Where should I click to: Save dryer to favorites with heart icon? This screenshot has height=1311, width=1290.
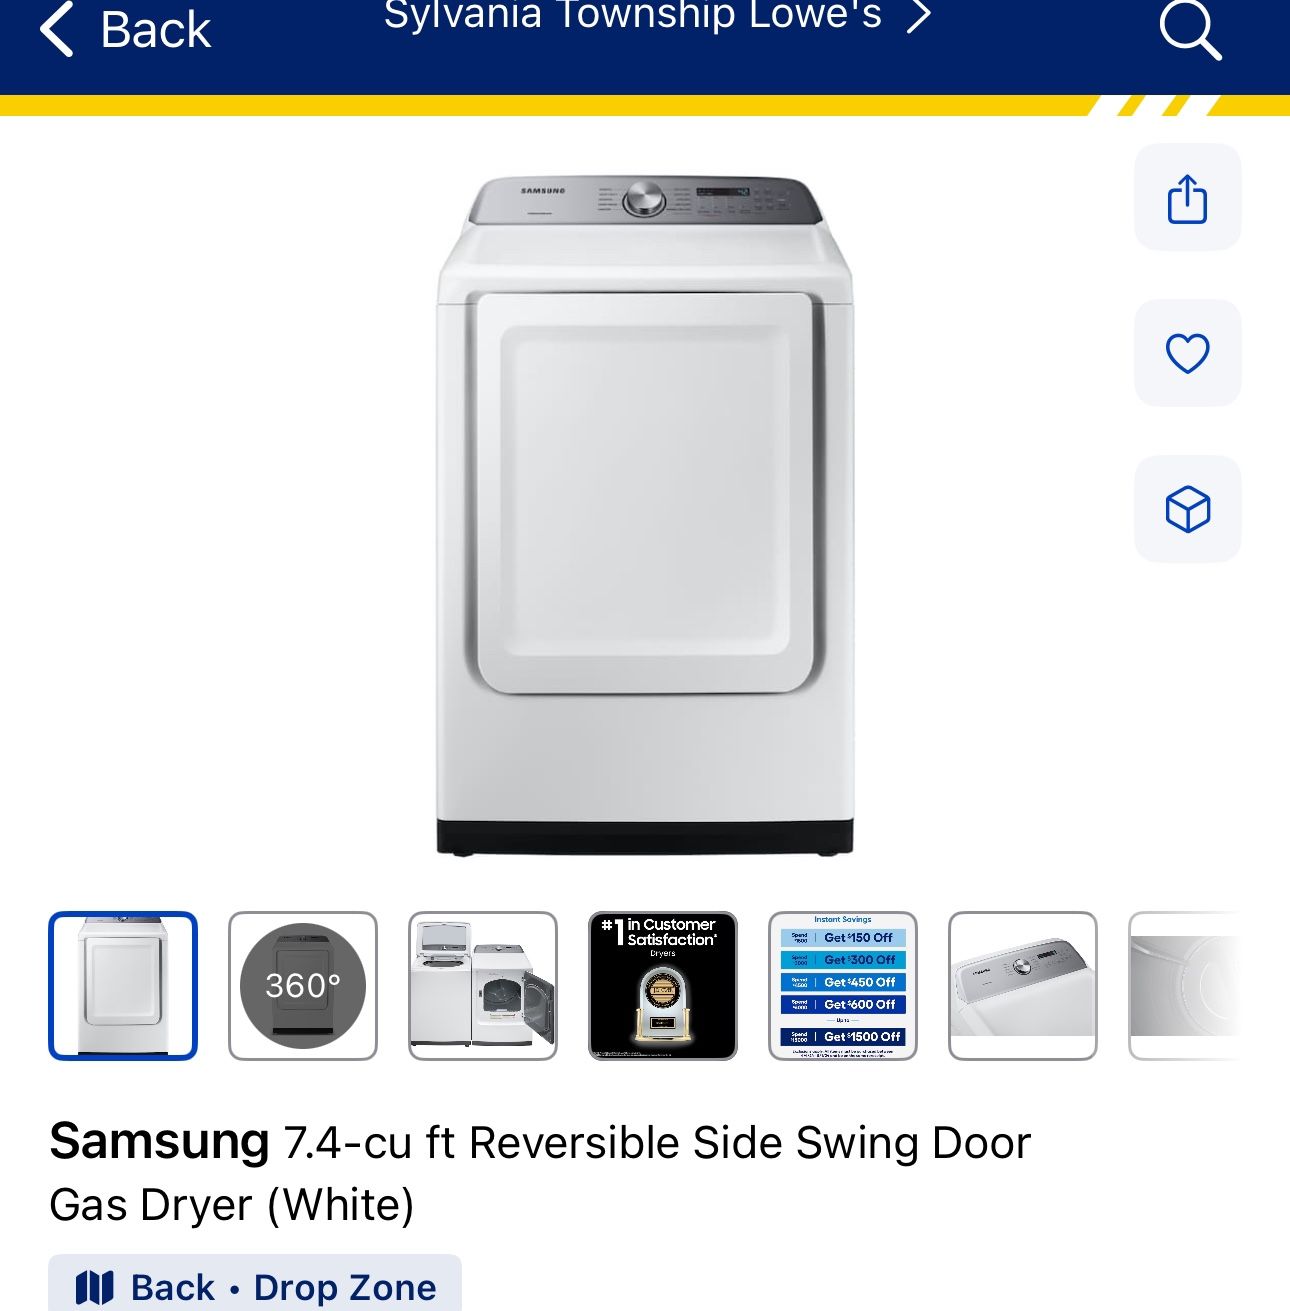coord(1187,353)
